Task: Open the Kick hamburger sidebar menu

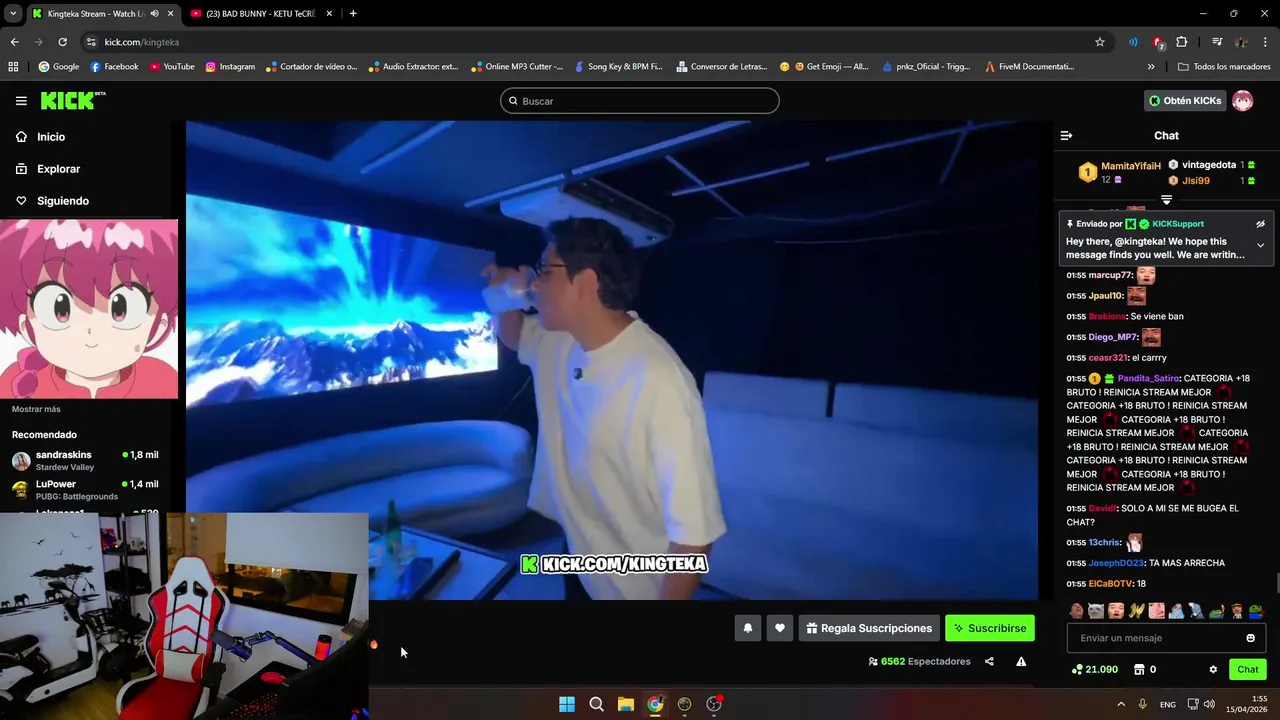Action: [21, 101]
